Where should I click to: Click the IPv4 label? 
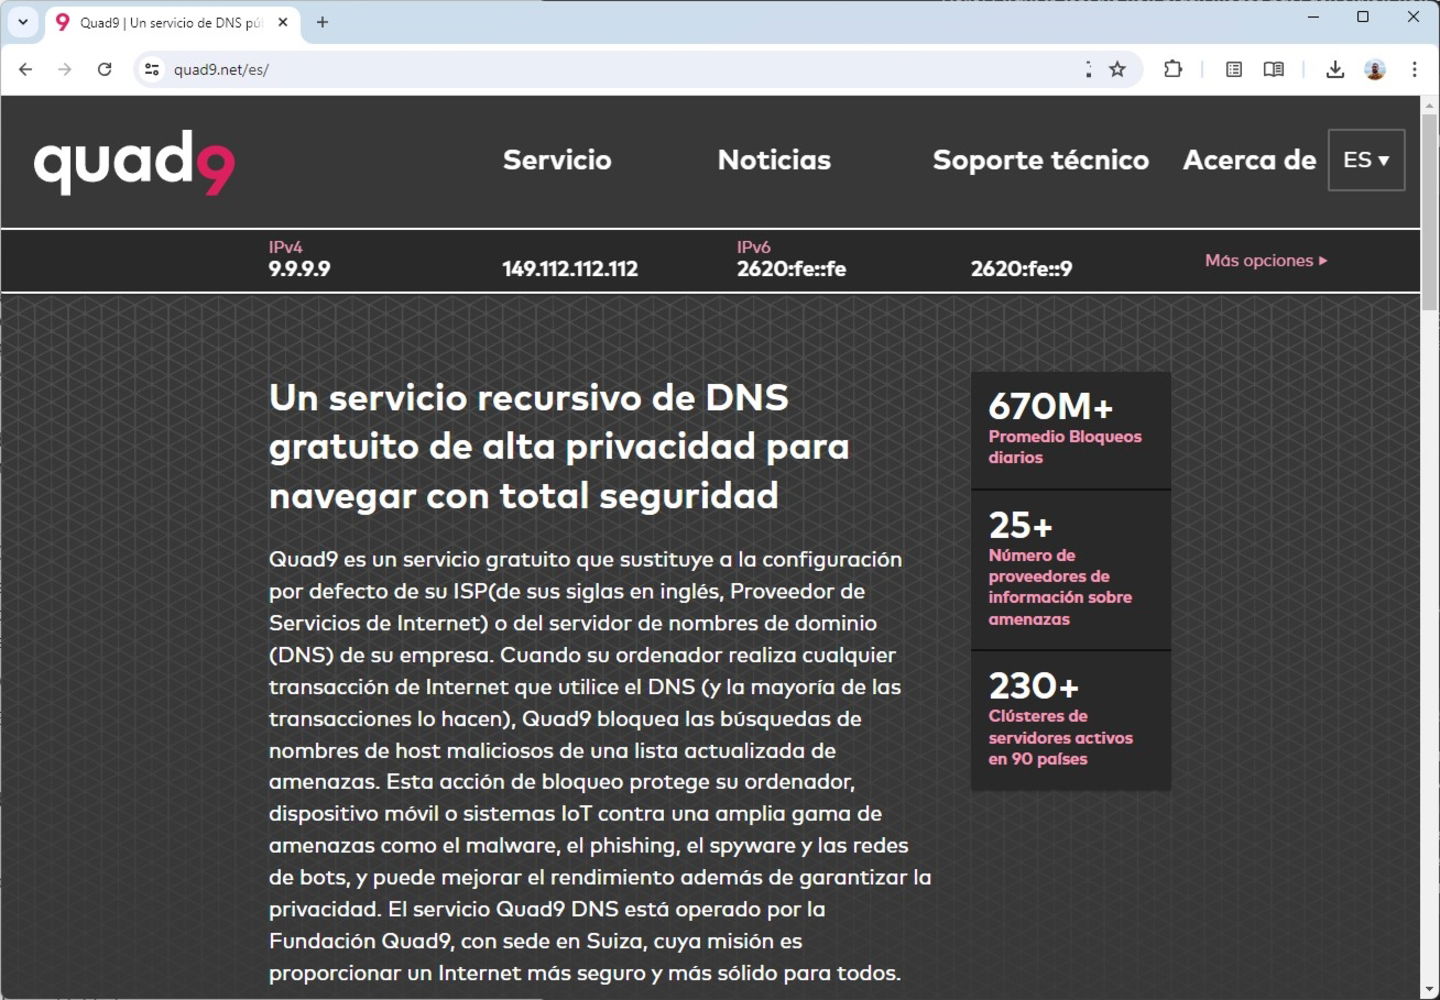(285, 247)
